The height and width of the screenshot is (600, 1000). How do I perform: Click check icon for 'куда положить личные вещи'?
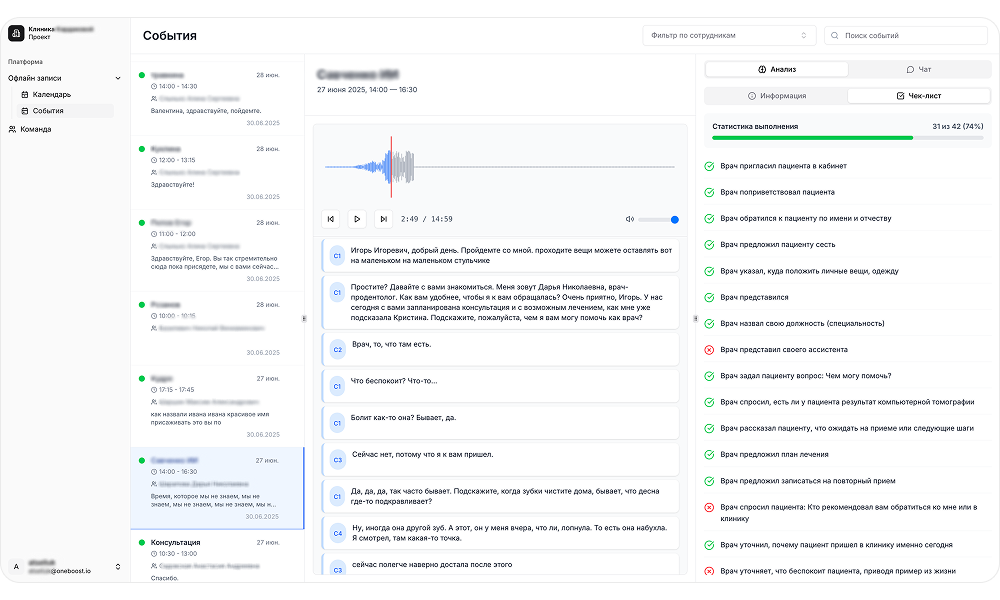[x=709, y=272]
